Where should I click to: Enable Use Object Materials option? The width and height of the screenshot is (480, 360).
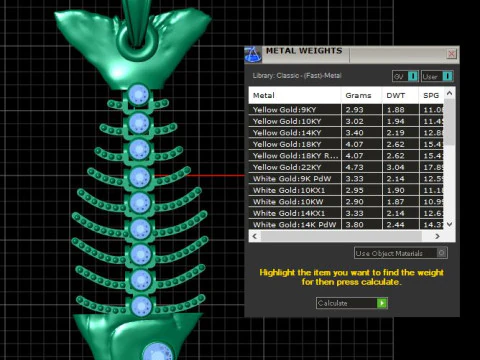tap(401, 253)
